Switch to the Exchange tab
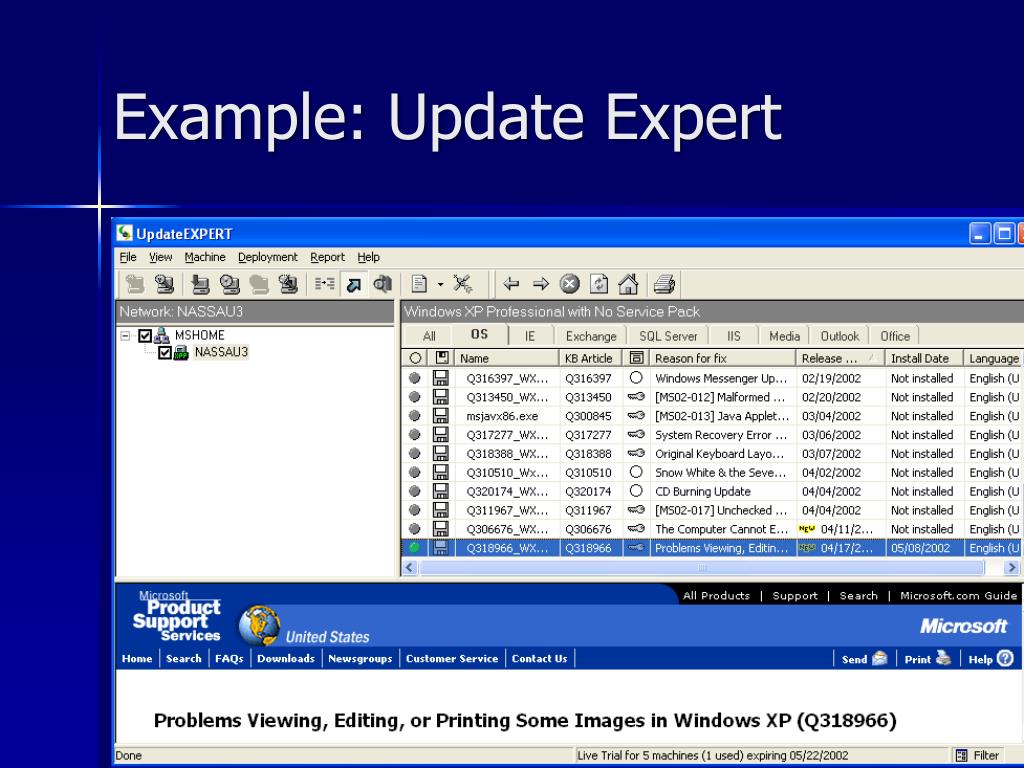This screenshot has width=1024, height=768. 591,336
